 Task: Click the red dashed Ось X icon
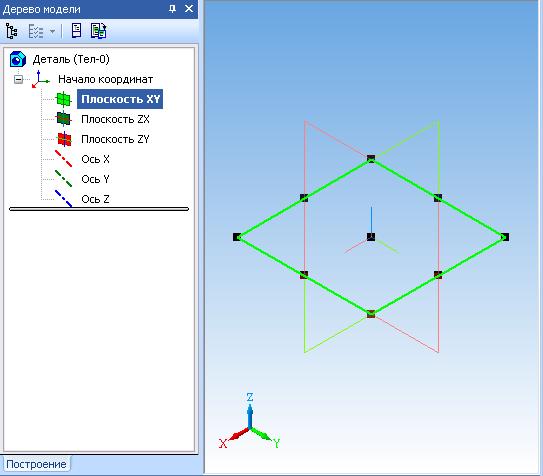(63, 159)
